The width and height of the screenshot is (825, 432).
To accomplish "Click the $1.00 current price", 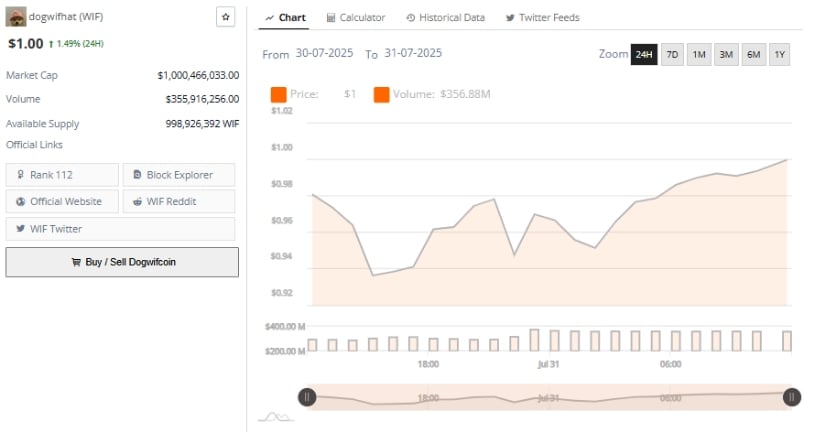I will [x=25, y=44].
